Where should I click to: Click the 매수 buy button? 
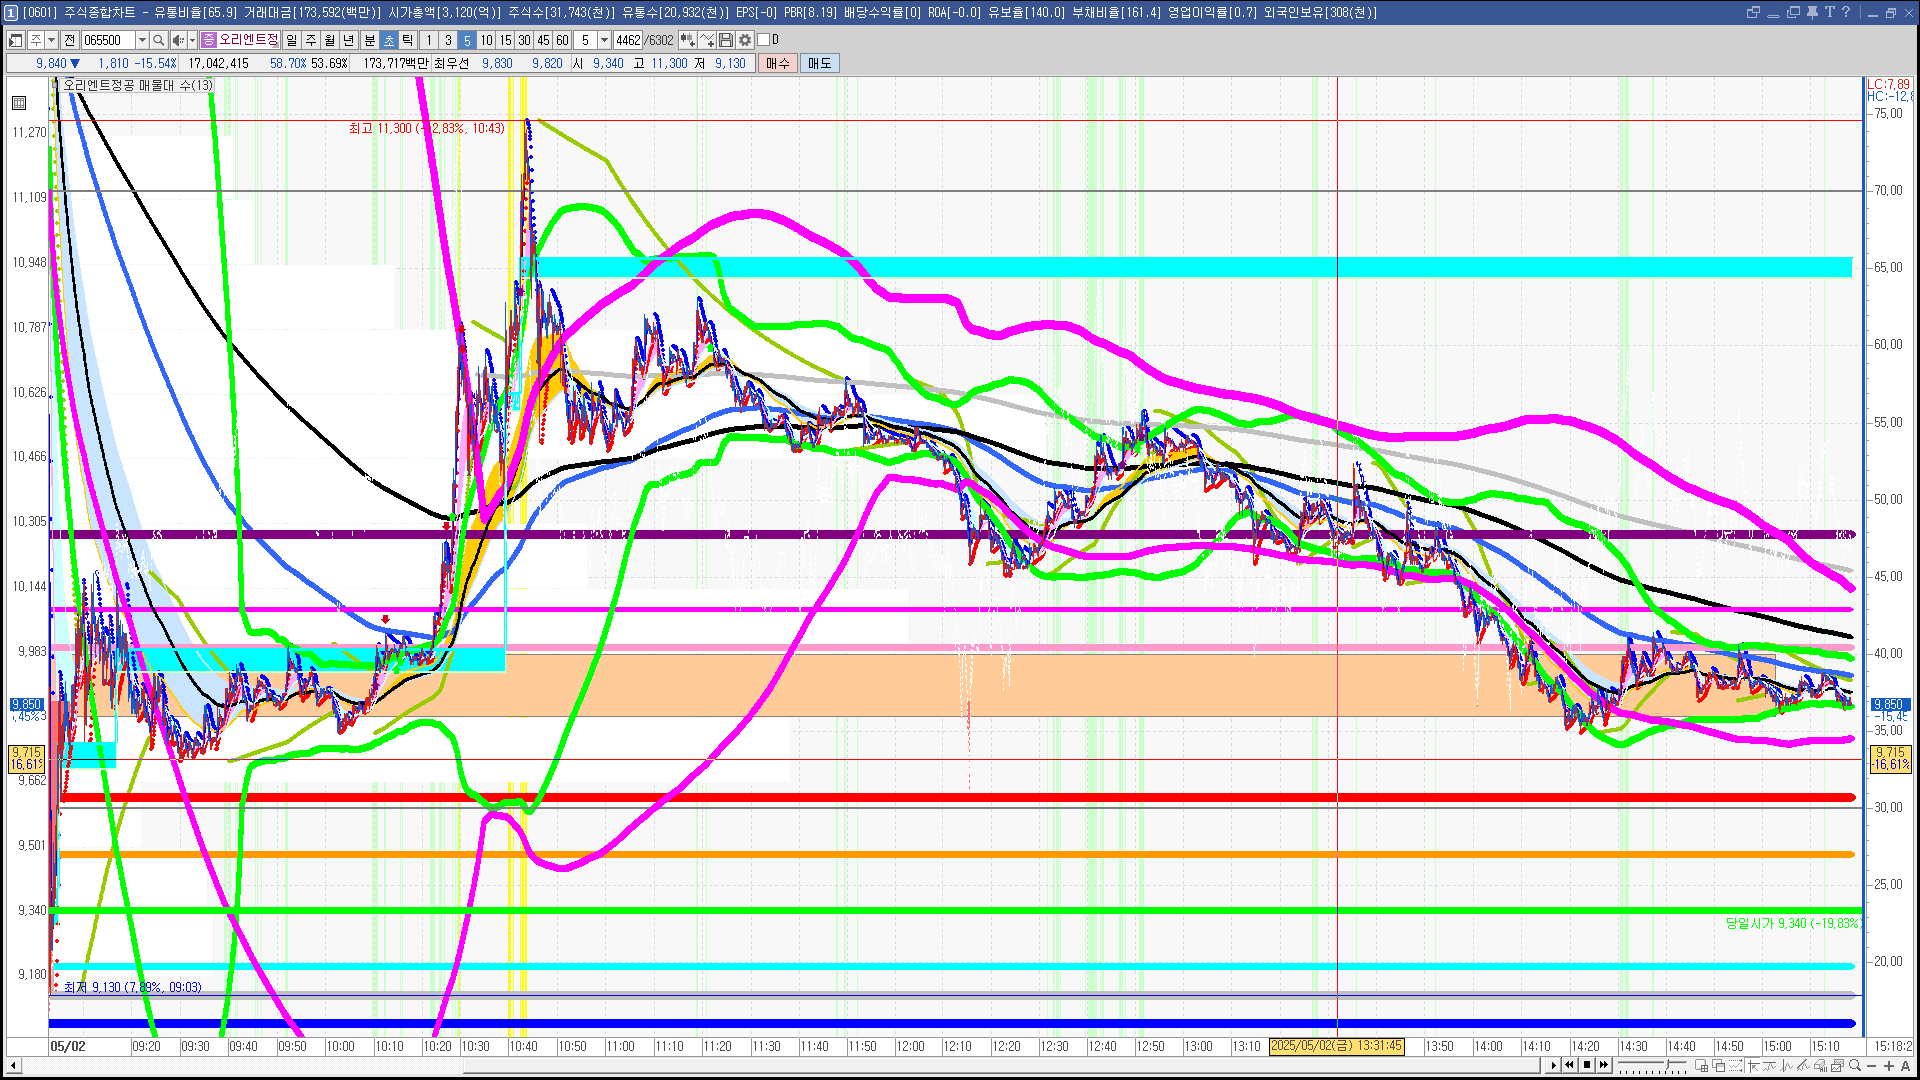coord(778,63)
